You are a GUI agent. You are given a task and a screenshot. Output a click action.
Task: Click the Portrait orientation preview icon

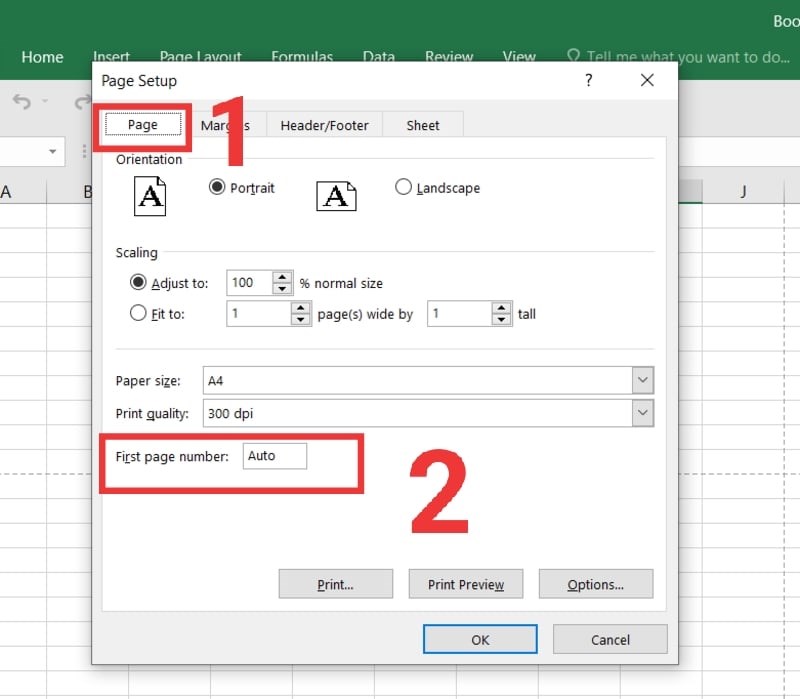[149, 196]
